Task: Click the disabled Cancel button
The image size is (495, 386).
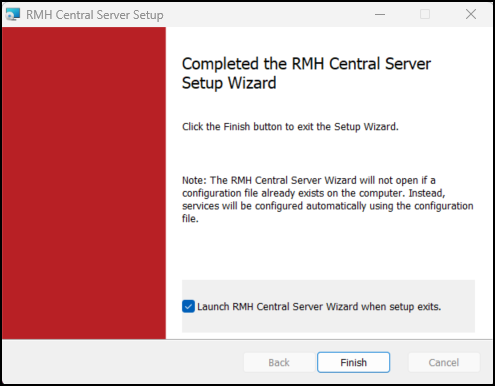Action: 444,362
